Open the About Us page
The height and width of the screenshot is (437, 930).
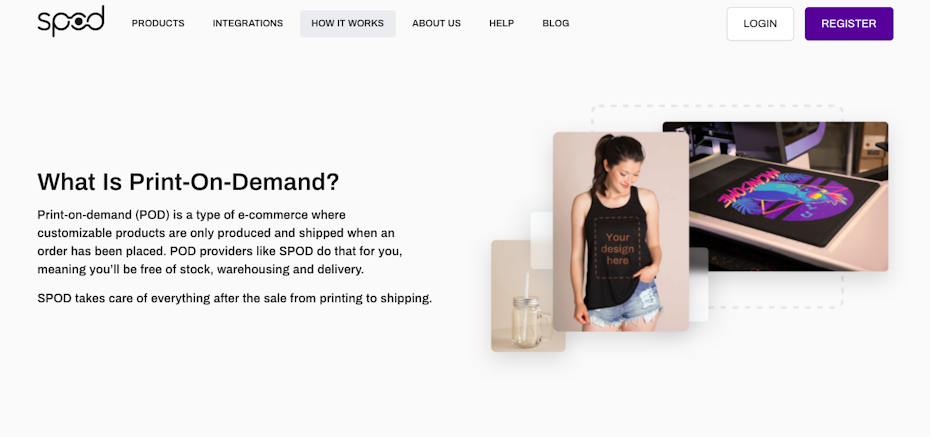coord(437,24)
